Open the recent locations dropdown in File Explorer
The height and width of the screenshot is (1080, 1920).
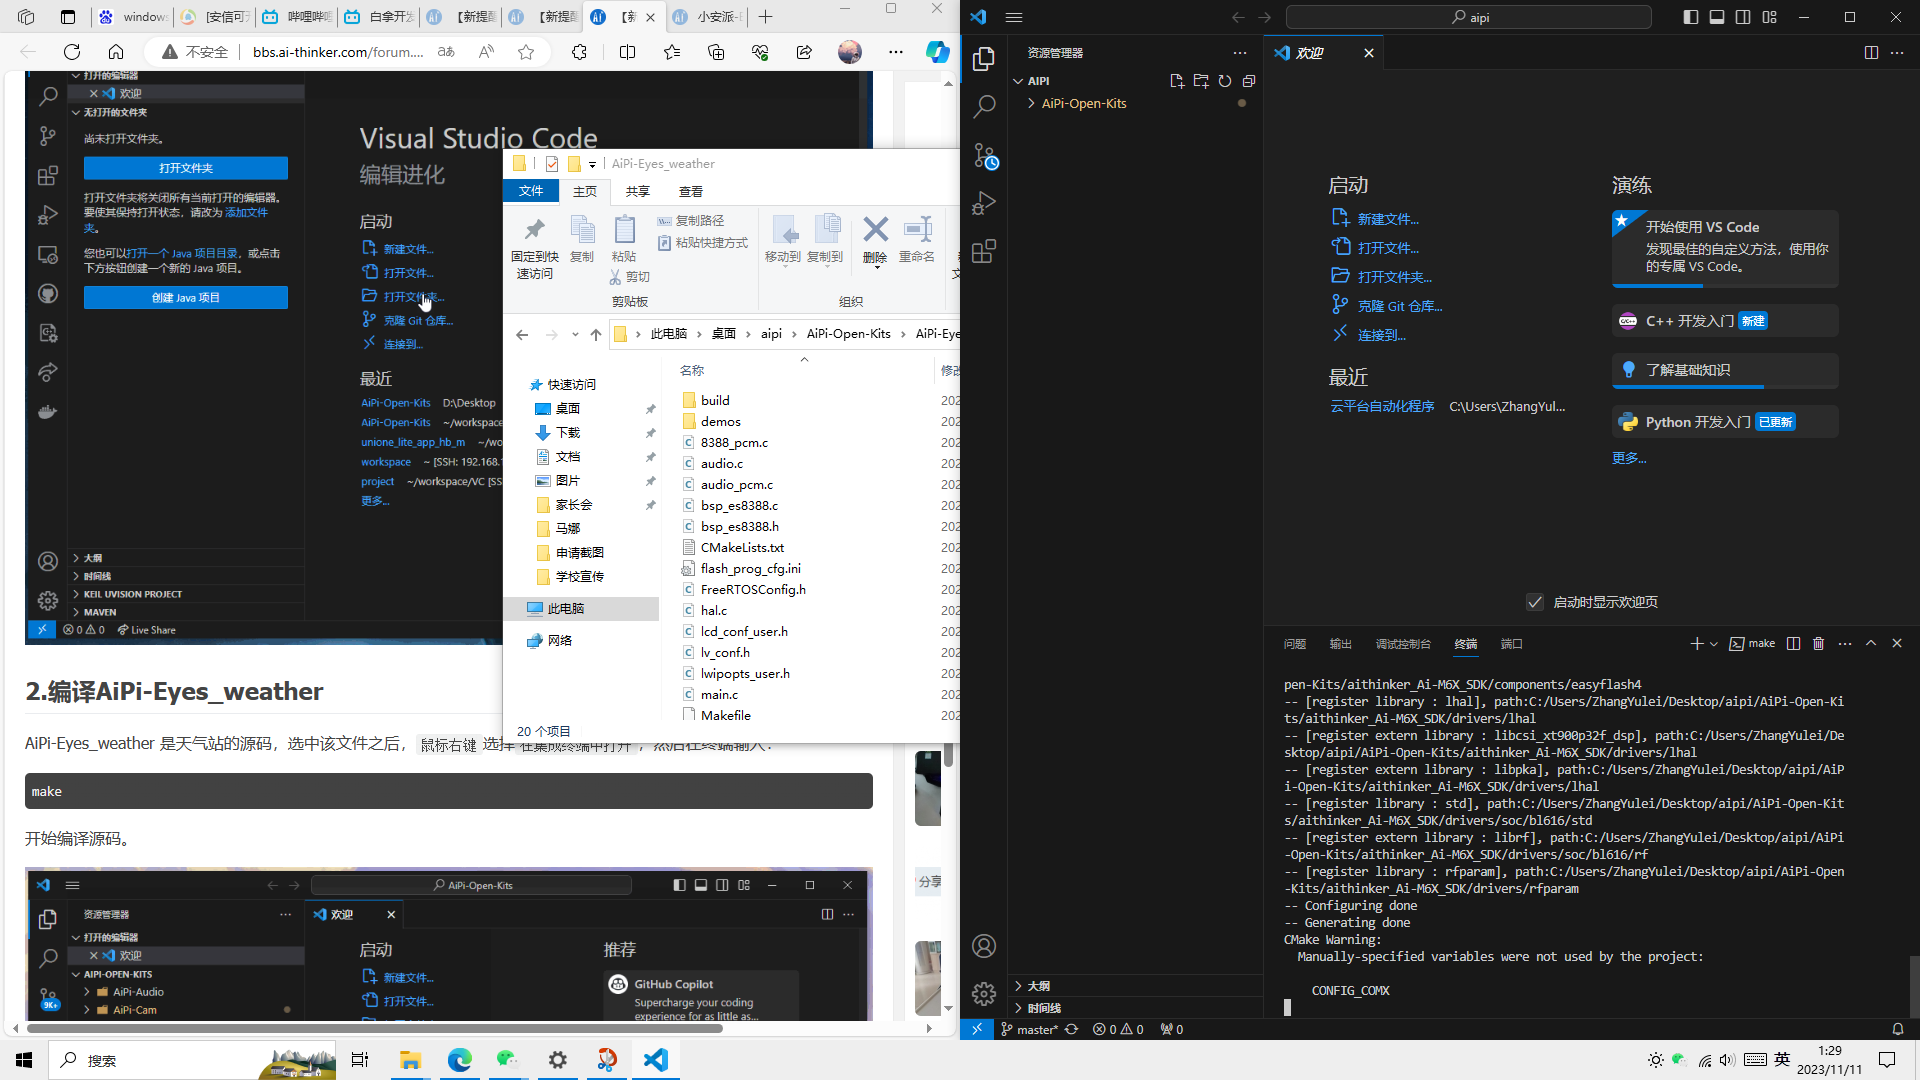[x=575, y=334]
